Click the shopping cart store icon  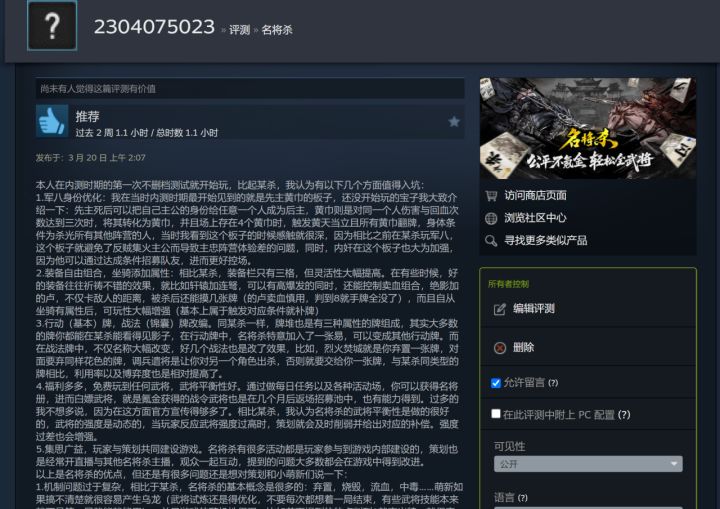pos(491,196)
